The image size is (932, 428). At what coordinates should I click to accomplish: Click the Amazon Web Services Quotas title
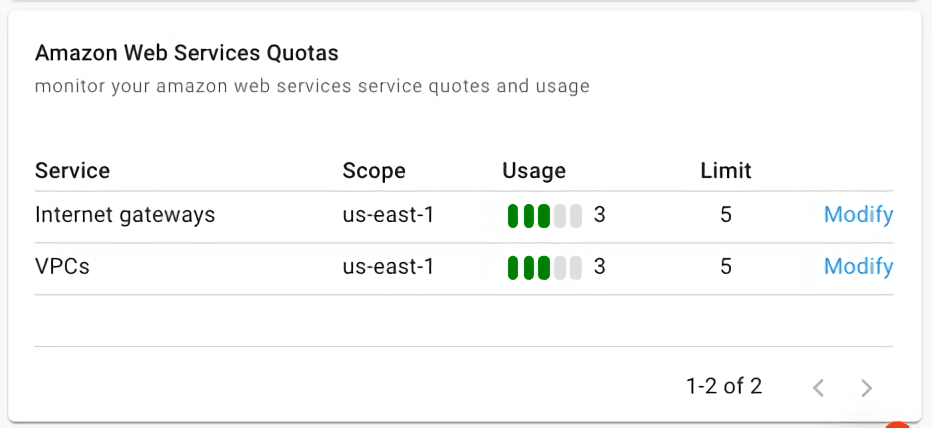pos(187,53)
